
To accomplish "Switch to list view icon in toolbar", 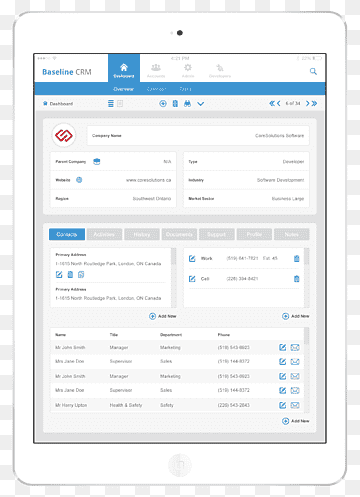I will coord(111,104).
